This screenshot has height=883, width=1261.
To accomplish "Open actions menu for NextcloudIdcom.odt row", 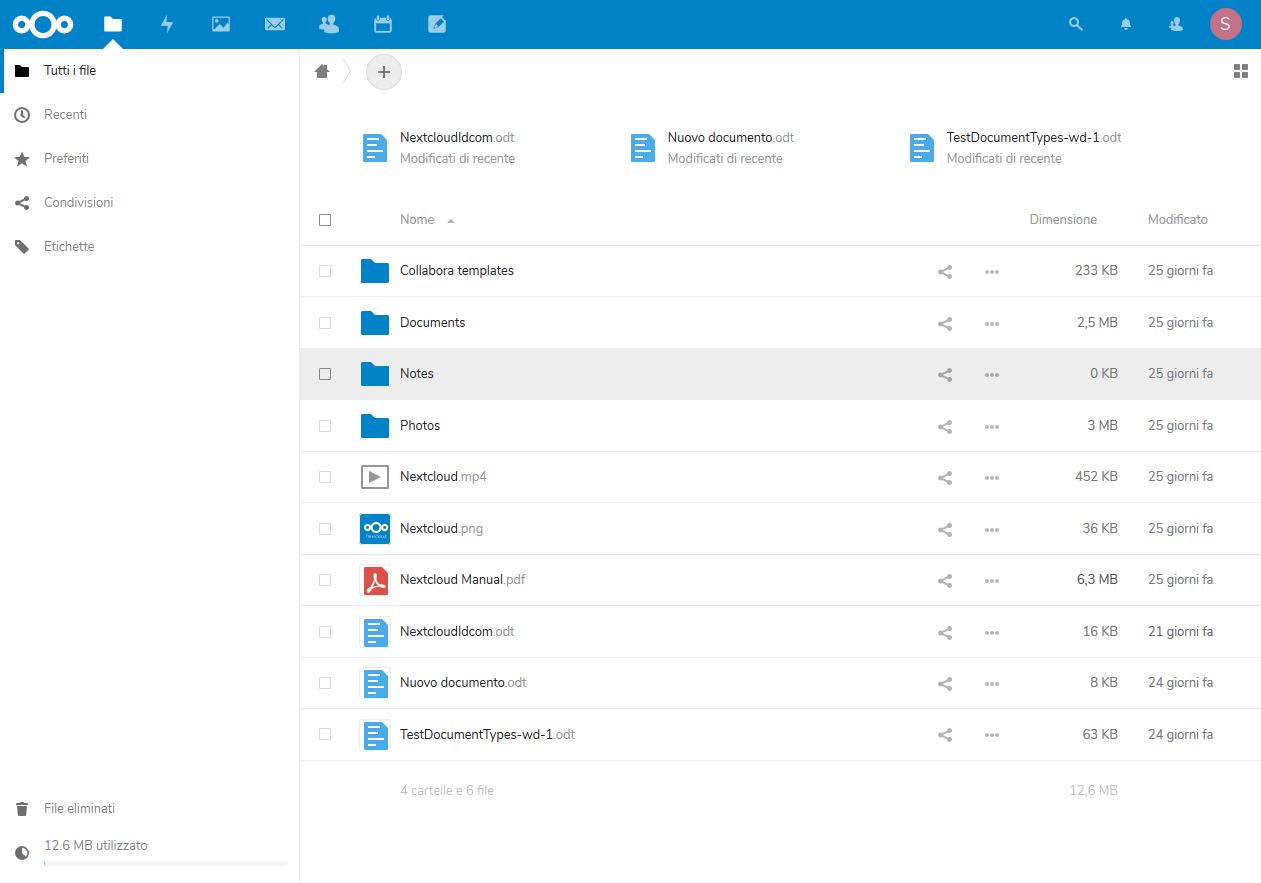I will pyautogui.click(x=992, y=632).
